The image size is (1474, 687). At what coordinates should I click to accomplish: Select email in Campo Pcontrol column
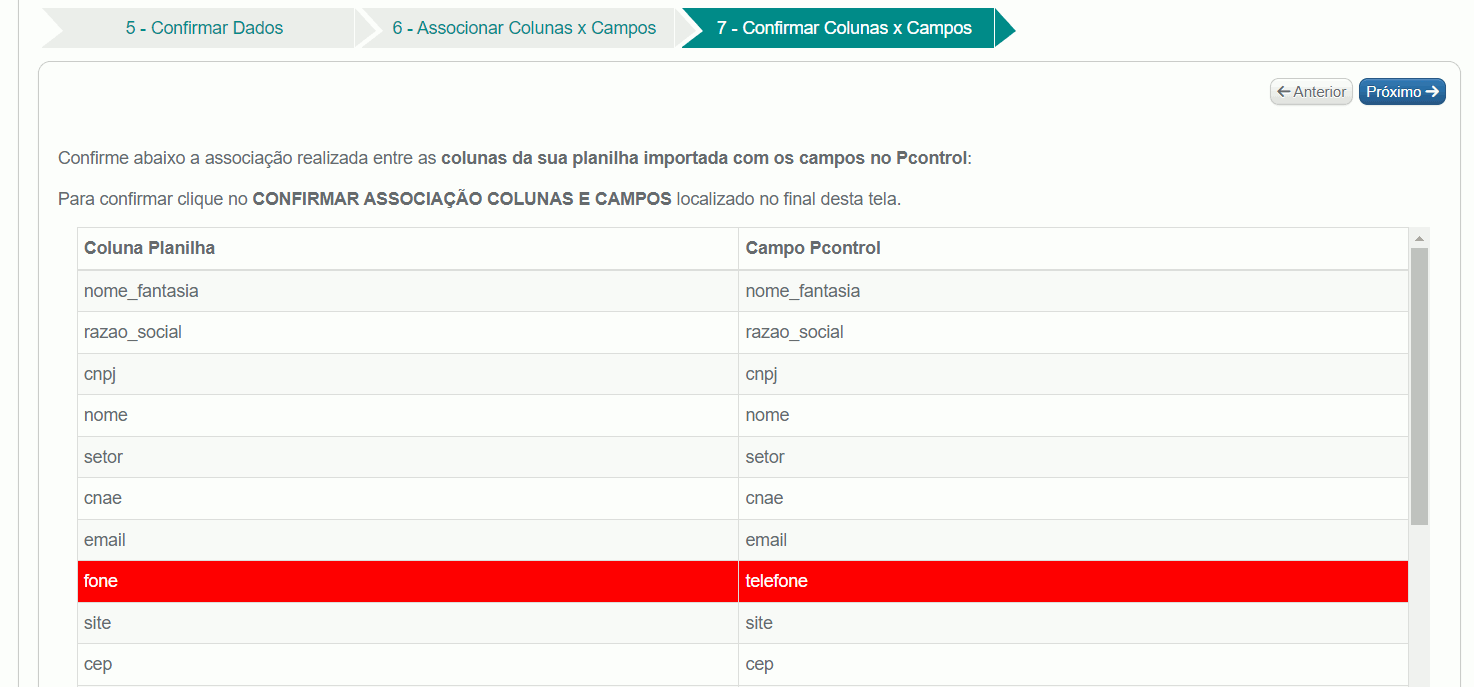tap(1074, 540)
